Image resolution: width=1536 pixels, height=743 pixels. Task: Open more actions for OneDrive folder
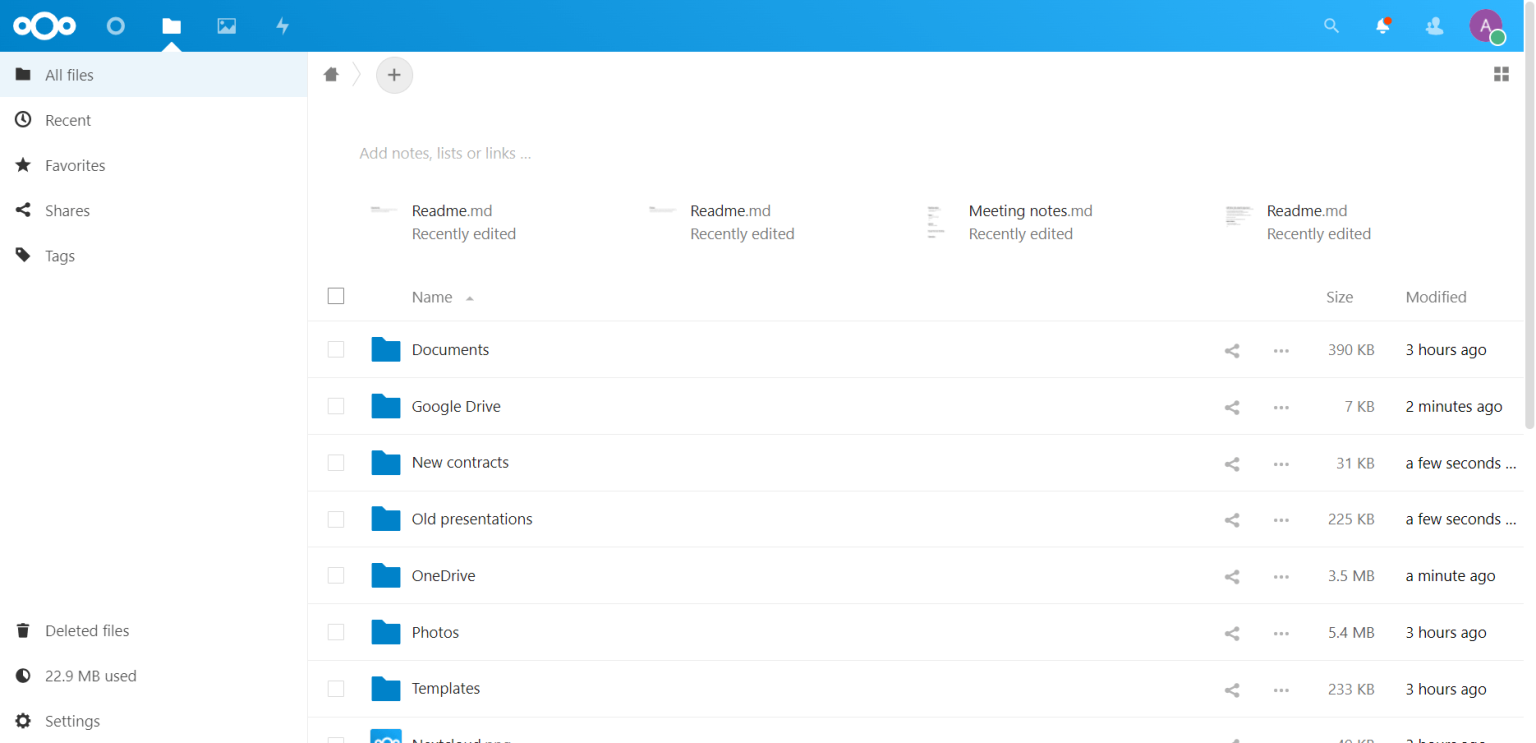pyautogui.click(x=1281, y=577)
